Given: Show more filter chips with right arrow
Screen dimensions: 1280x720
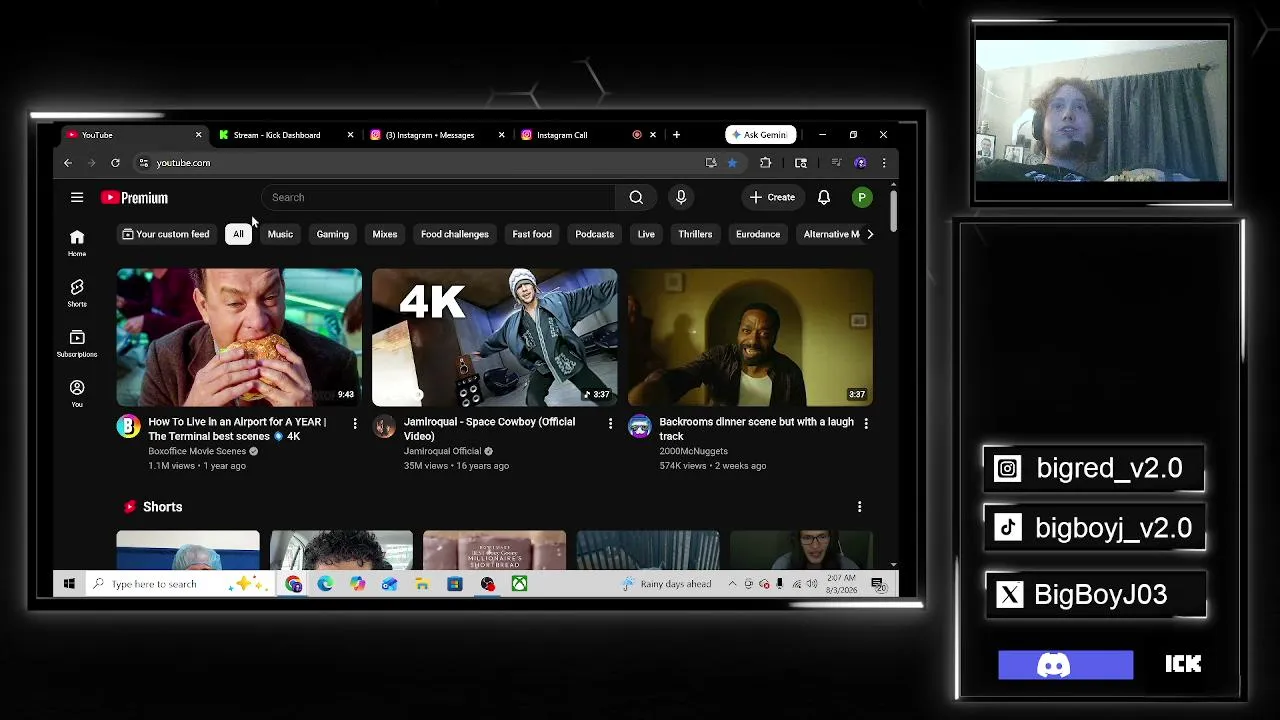Looking at the screenshot, I should [869, 234].
